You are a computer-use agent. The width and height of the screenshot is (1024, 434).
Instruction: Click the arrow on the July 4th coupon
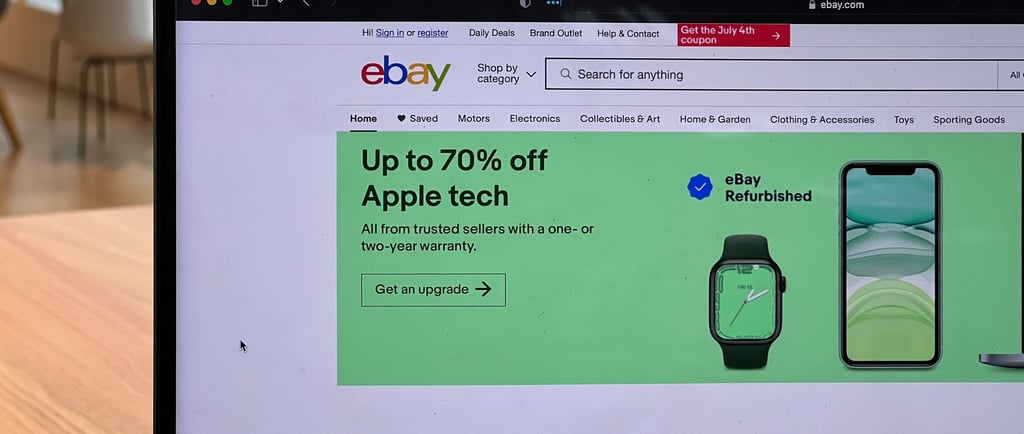(776, 36)
